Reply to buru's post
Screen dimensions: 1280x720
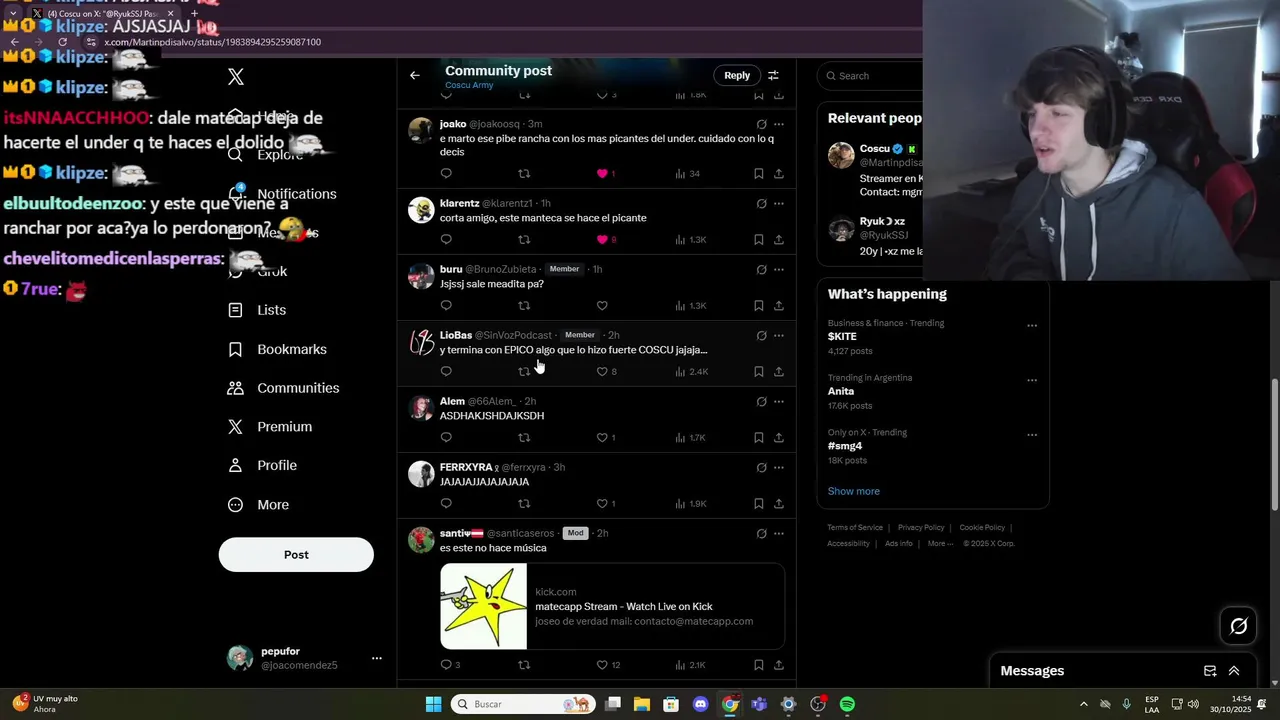[446, 306]
